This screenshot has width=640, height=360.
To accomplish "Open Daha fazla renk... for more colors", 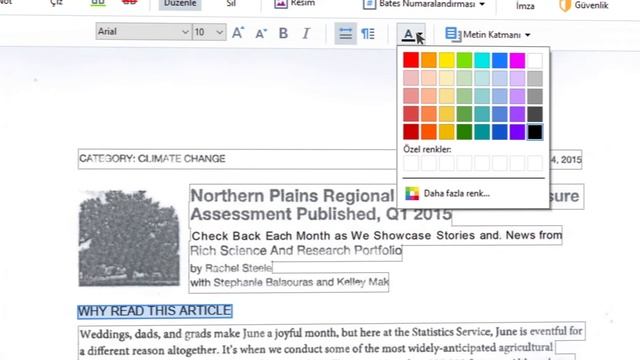I will (457, 193).
